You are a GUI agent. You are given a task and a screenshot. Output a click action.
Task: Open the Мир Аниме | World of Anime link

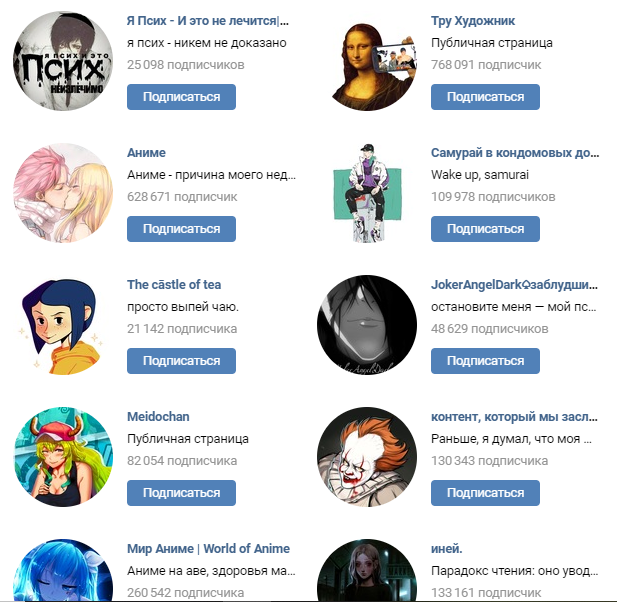[x=208, y=548]
